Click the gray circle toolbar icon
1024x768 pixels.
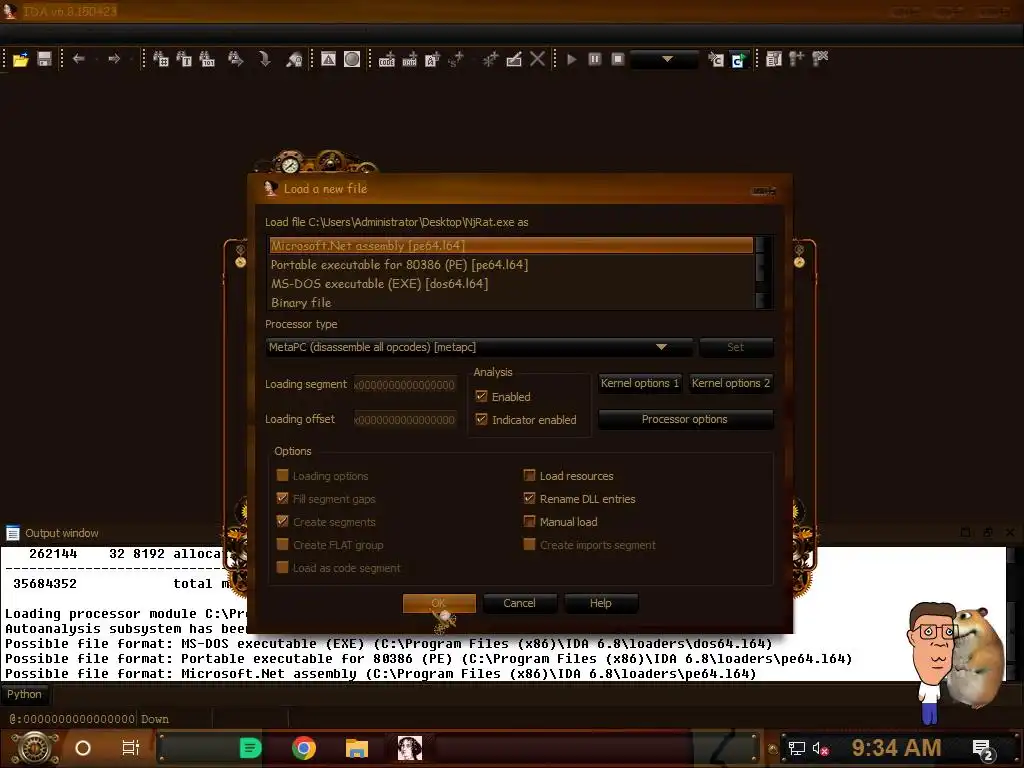(352, 59)
